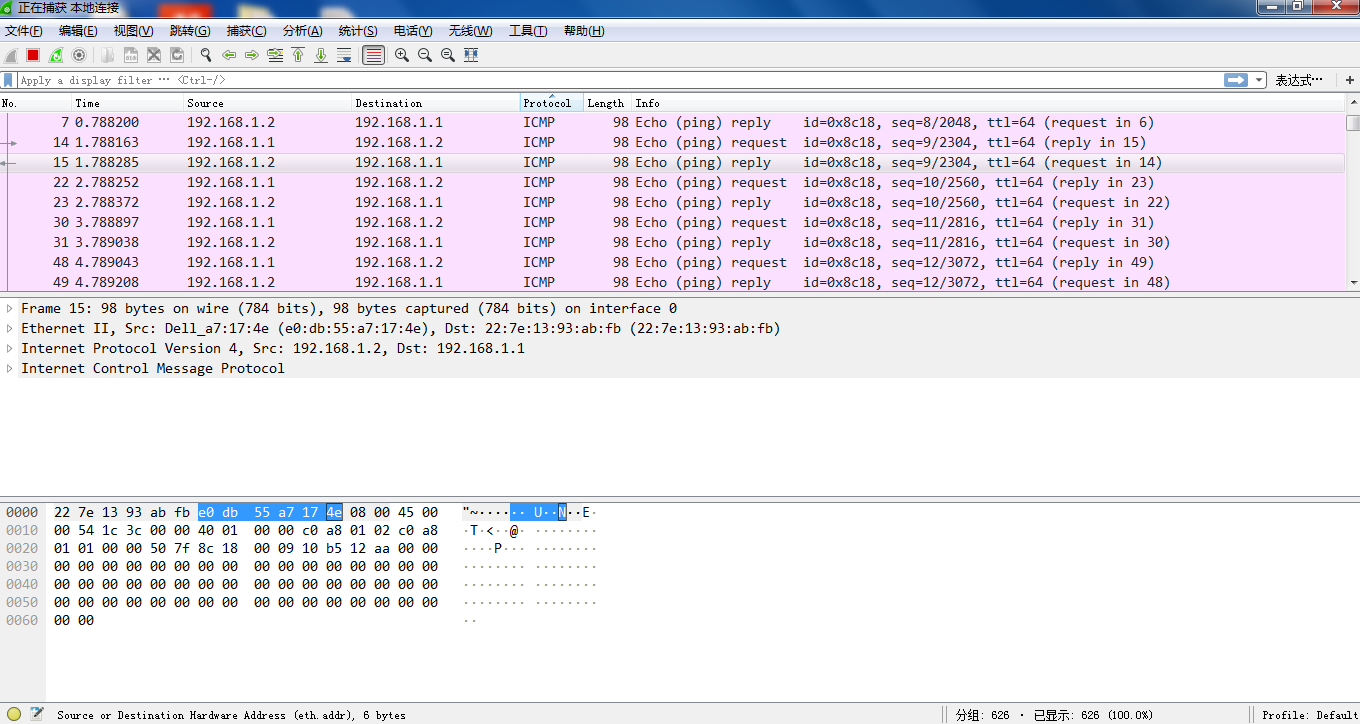Open the 统计(S) menu
Viewport: 1360px width, 724px height.
coord(358,31)
